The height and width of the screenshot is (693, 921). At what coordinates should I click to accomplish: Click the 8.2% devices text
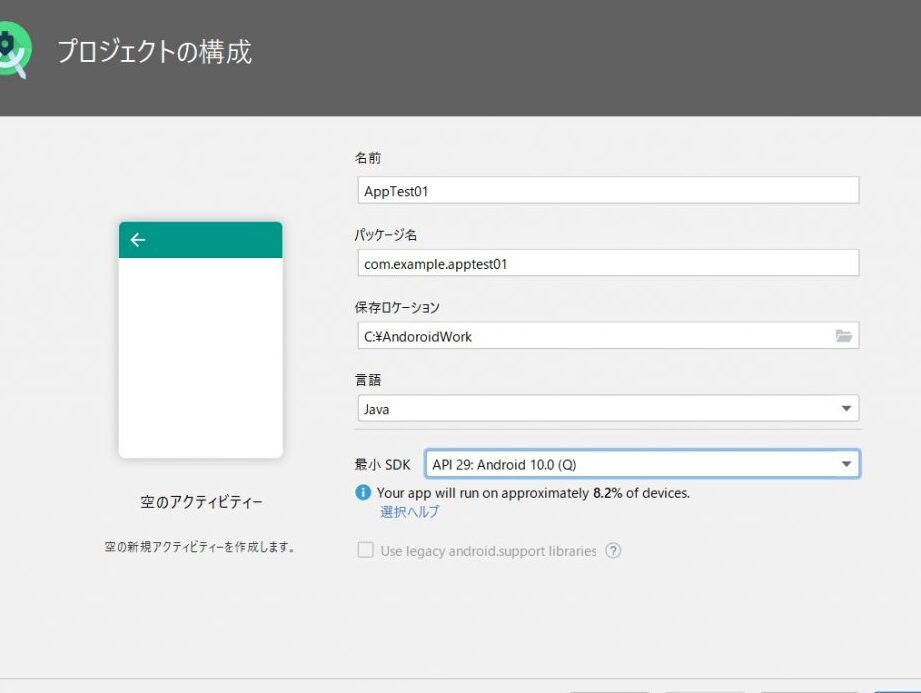point(607,493)
